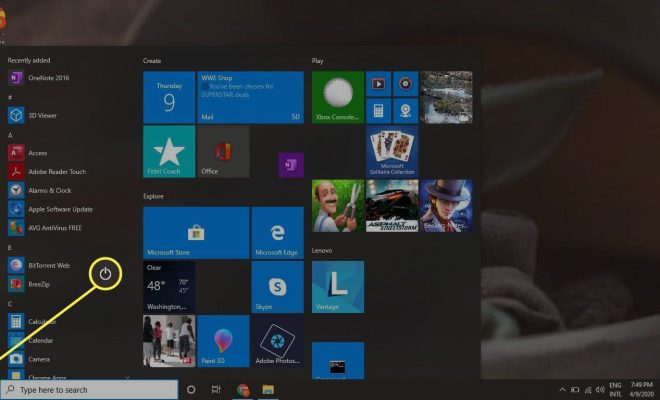Show hidden system tray icons

point(562,390)
